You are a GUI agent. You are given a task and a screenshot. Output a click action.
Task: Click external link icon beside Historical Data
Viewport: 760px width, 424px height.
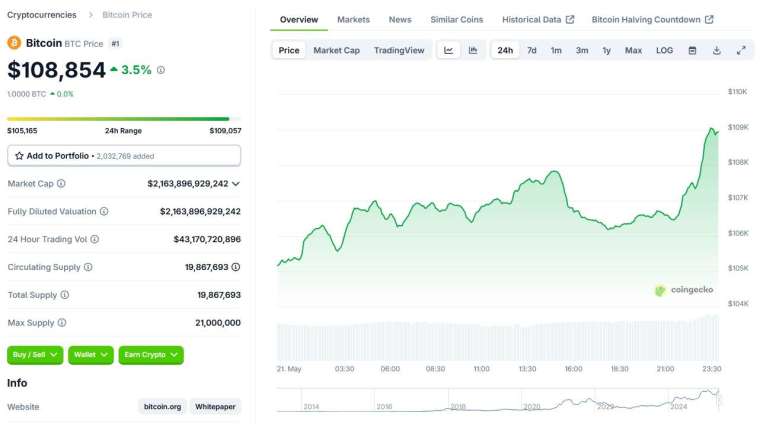coord(570,19)
